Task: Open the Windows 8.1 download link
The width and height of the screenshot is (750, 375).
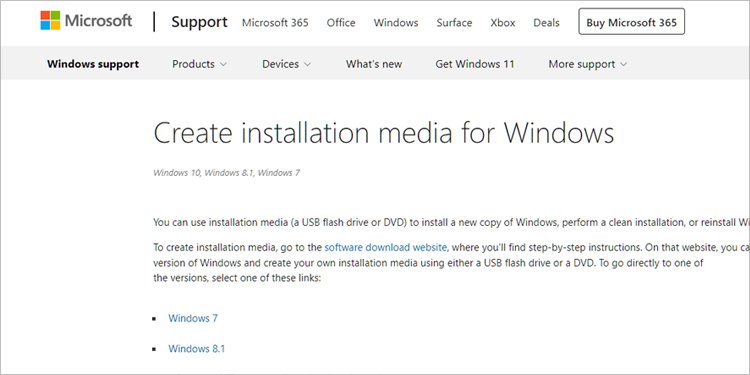Action: click(197, 349)
